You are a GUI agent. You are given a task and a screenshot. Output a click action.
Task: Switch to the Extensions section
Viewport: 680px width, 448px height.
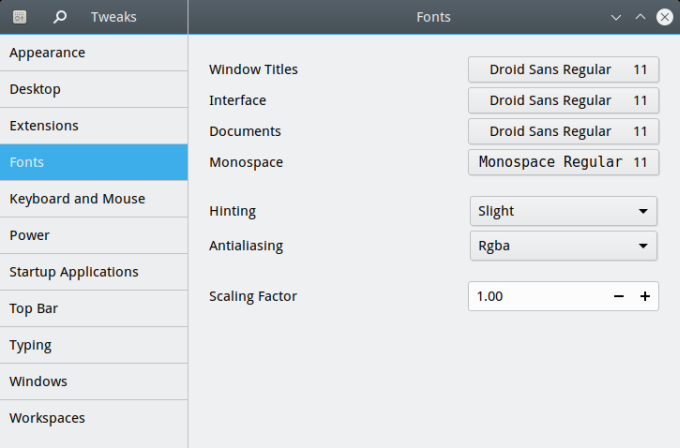[x=93, y=126]
